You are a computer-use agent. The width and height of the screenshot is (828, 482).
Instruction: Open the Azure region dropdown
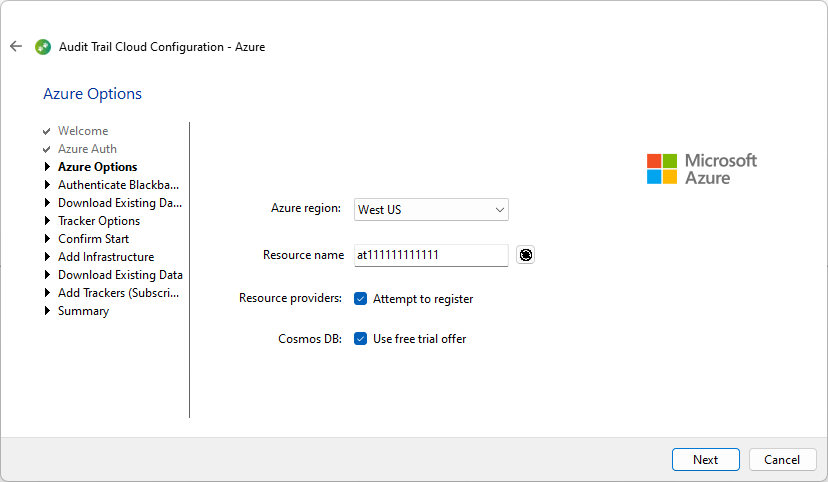431,210
